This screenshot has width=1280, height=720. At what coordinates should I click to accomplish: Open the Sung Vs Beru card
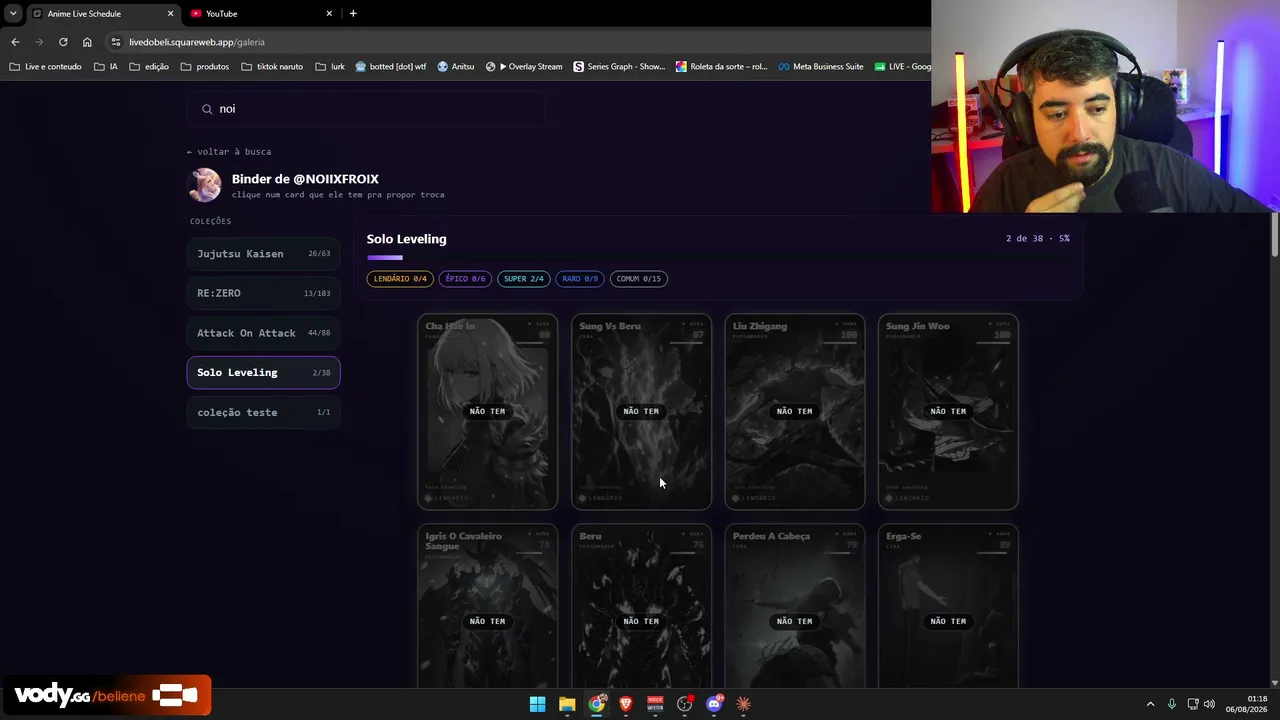tap(641, 412)
